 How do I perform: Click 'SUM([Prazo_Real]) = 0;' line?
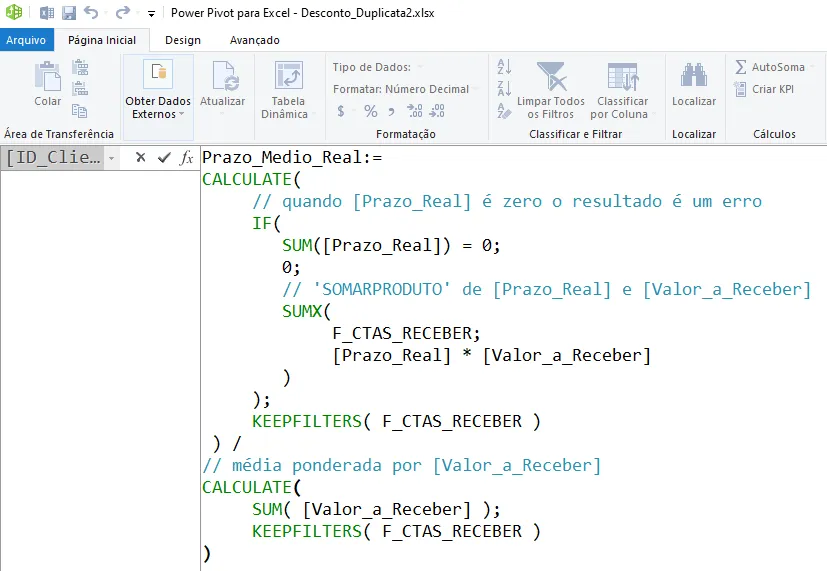coord(391,245)
